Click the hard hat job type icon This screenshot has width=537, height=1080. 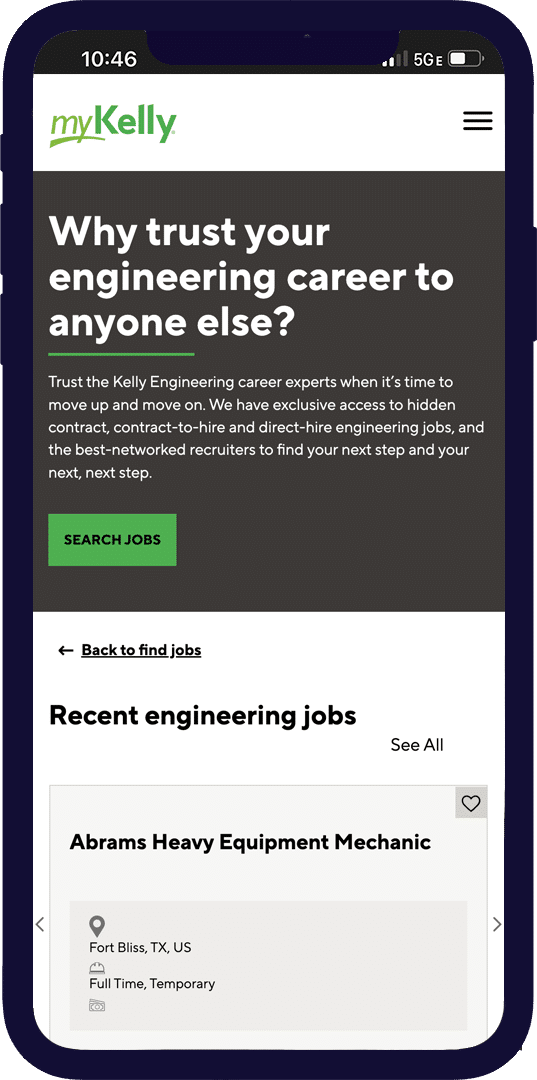pyautogui.click(x=97, y=968)
